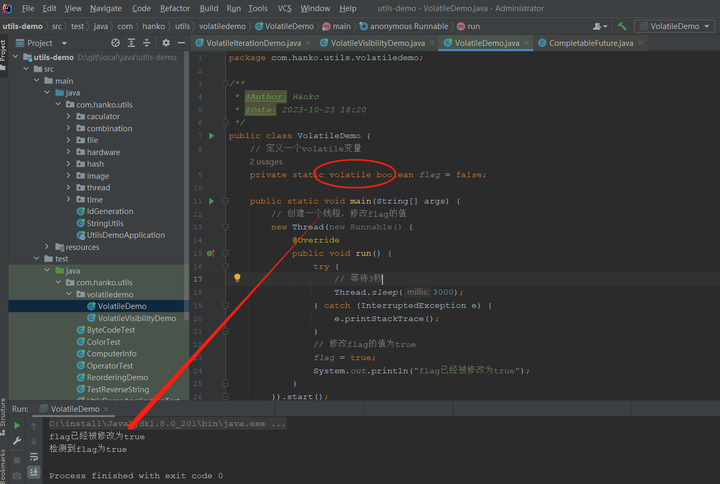The image size is (720, 484).
Task: Switch to VolatileVisibilityDemo.java tab
Action: (x=377, y=43)
